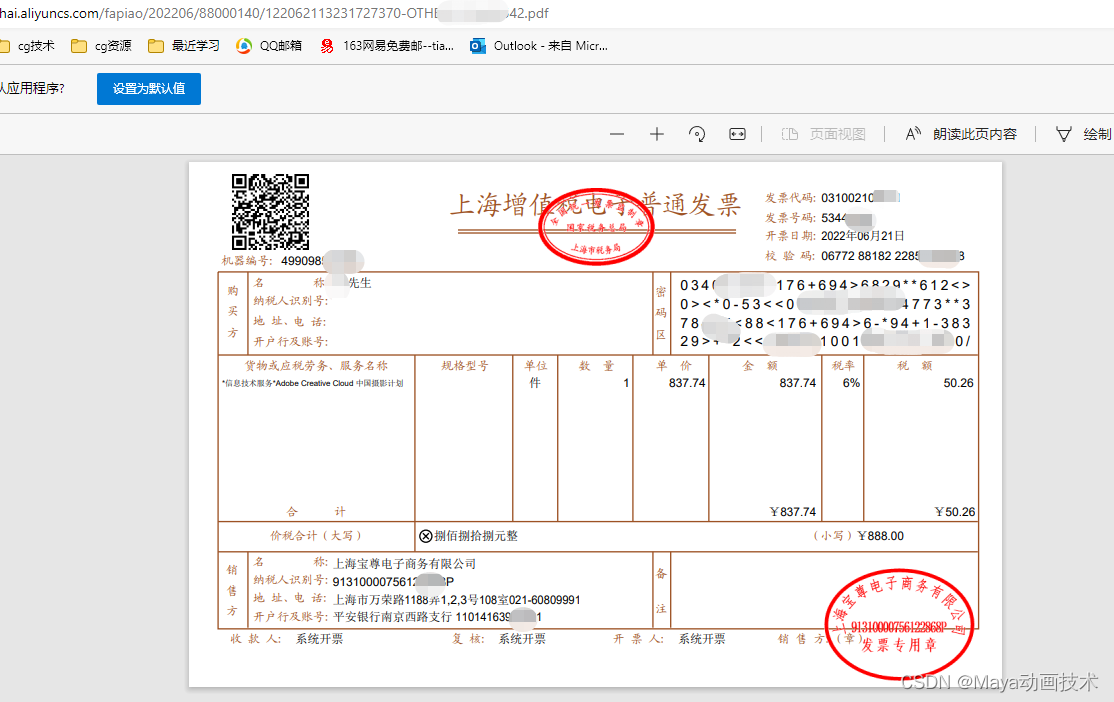Image resolution: width=1114 pixels, height=702 pixels.
Task: Select 合计 tax total ￥50.26
Action: click(x=955, y=512)
